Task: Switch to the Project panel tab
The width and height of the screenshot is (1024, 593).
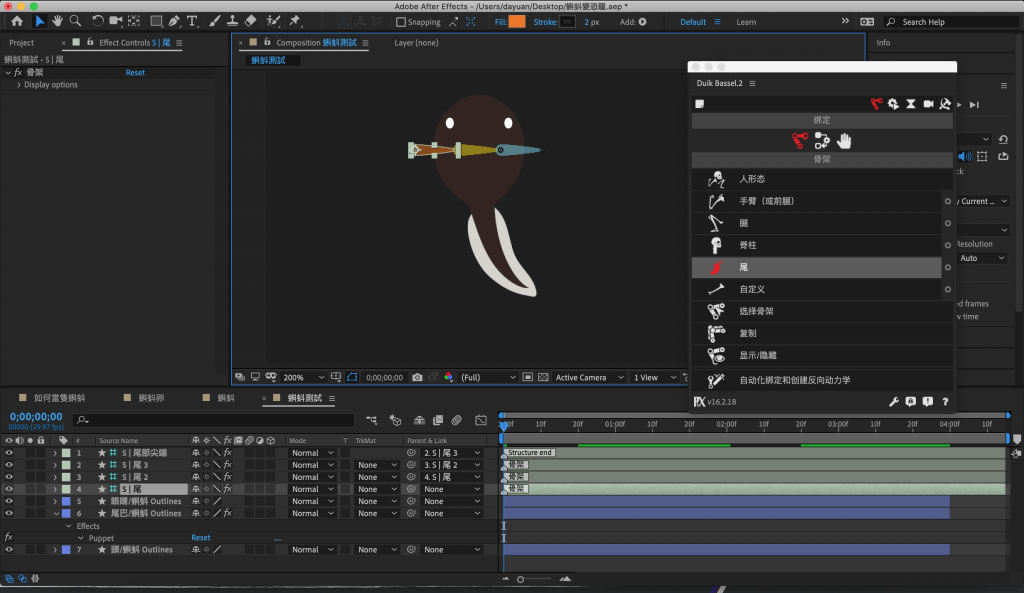Action: pos(22,42)
